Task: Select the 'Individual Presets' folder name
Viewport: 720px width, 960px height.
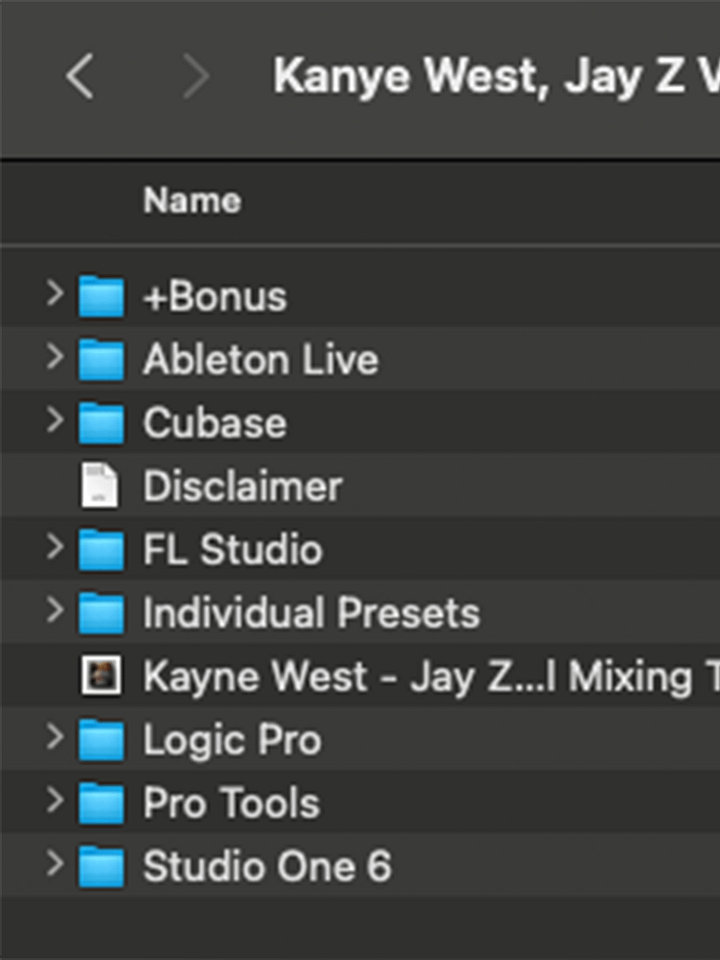Action: (x=311, y=613)
